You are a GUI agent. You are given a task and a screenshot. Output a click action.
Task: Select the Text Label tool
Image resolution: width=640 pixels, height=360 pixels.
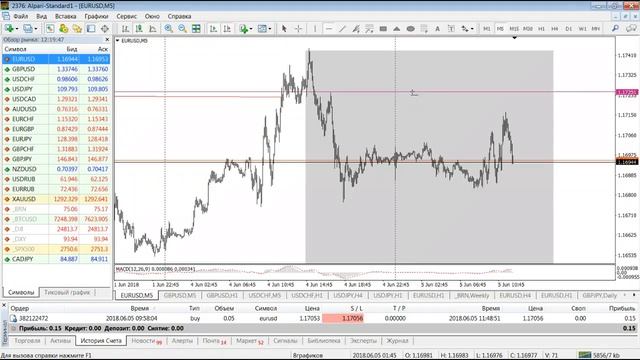click(x=451, y=29)
